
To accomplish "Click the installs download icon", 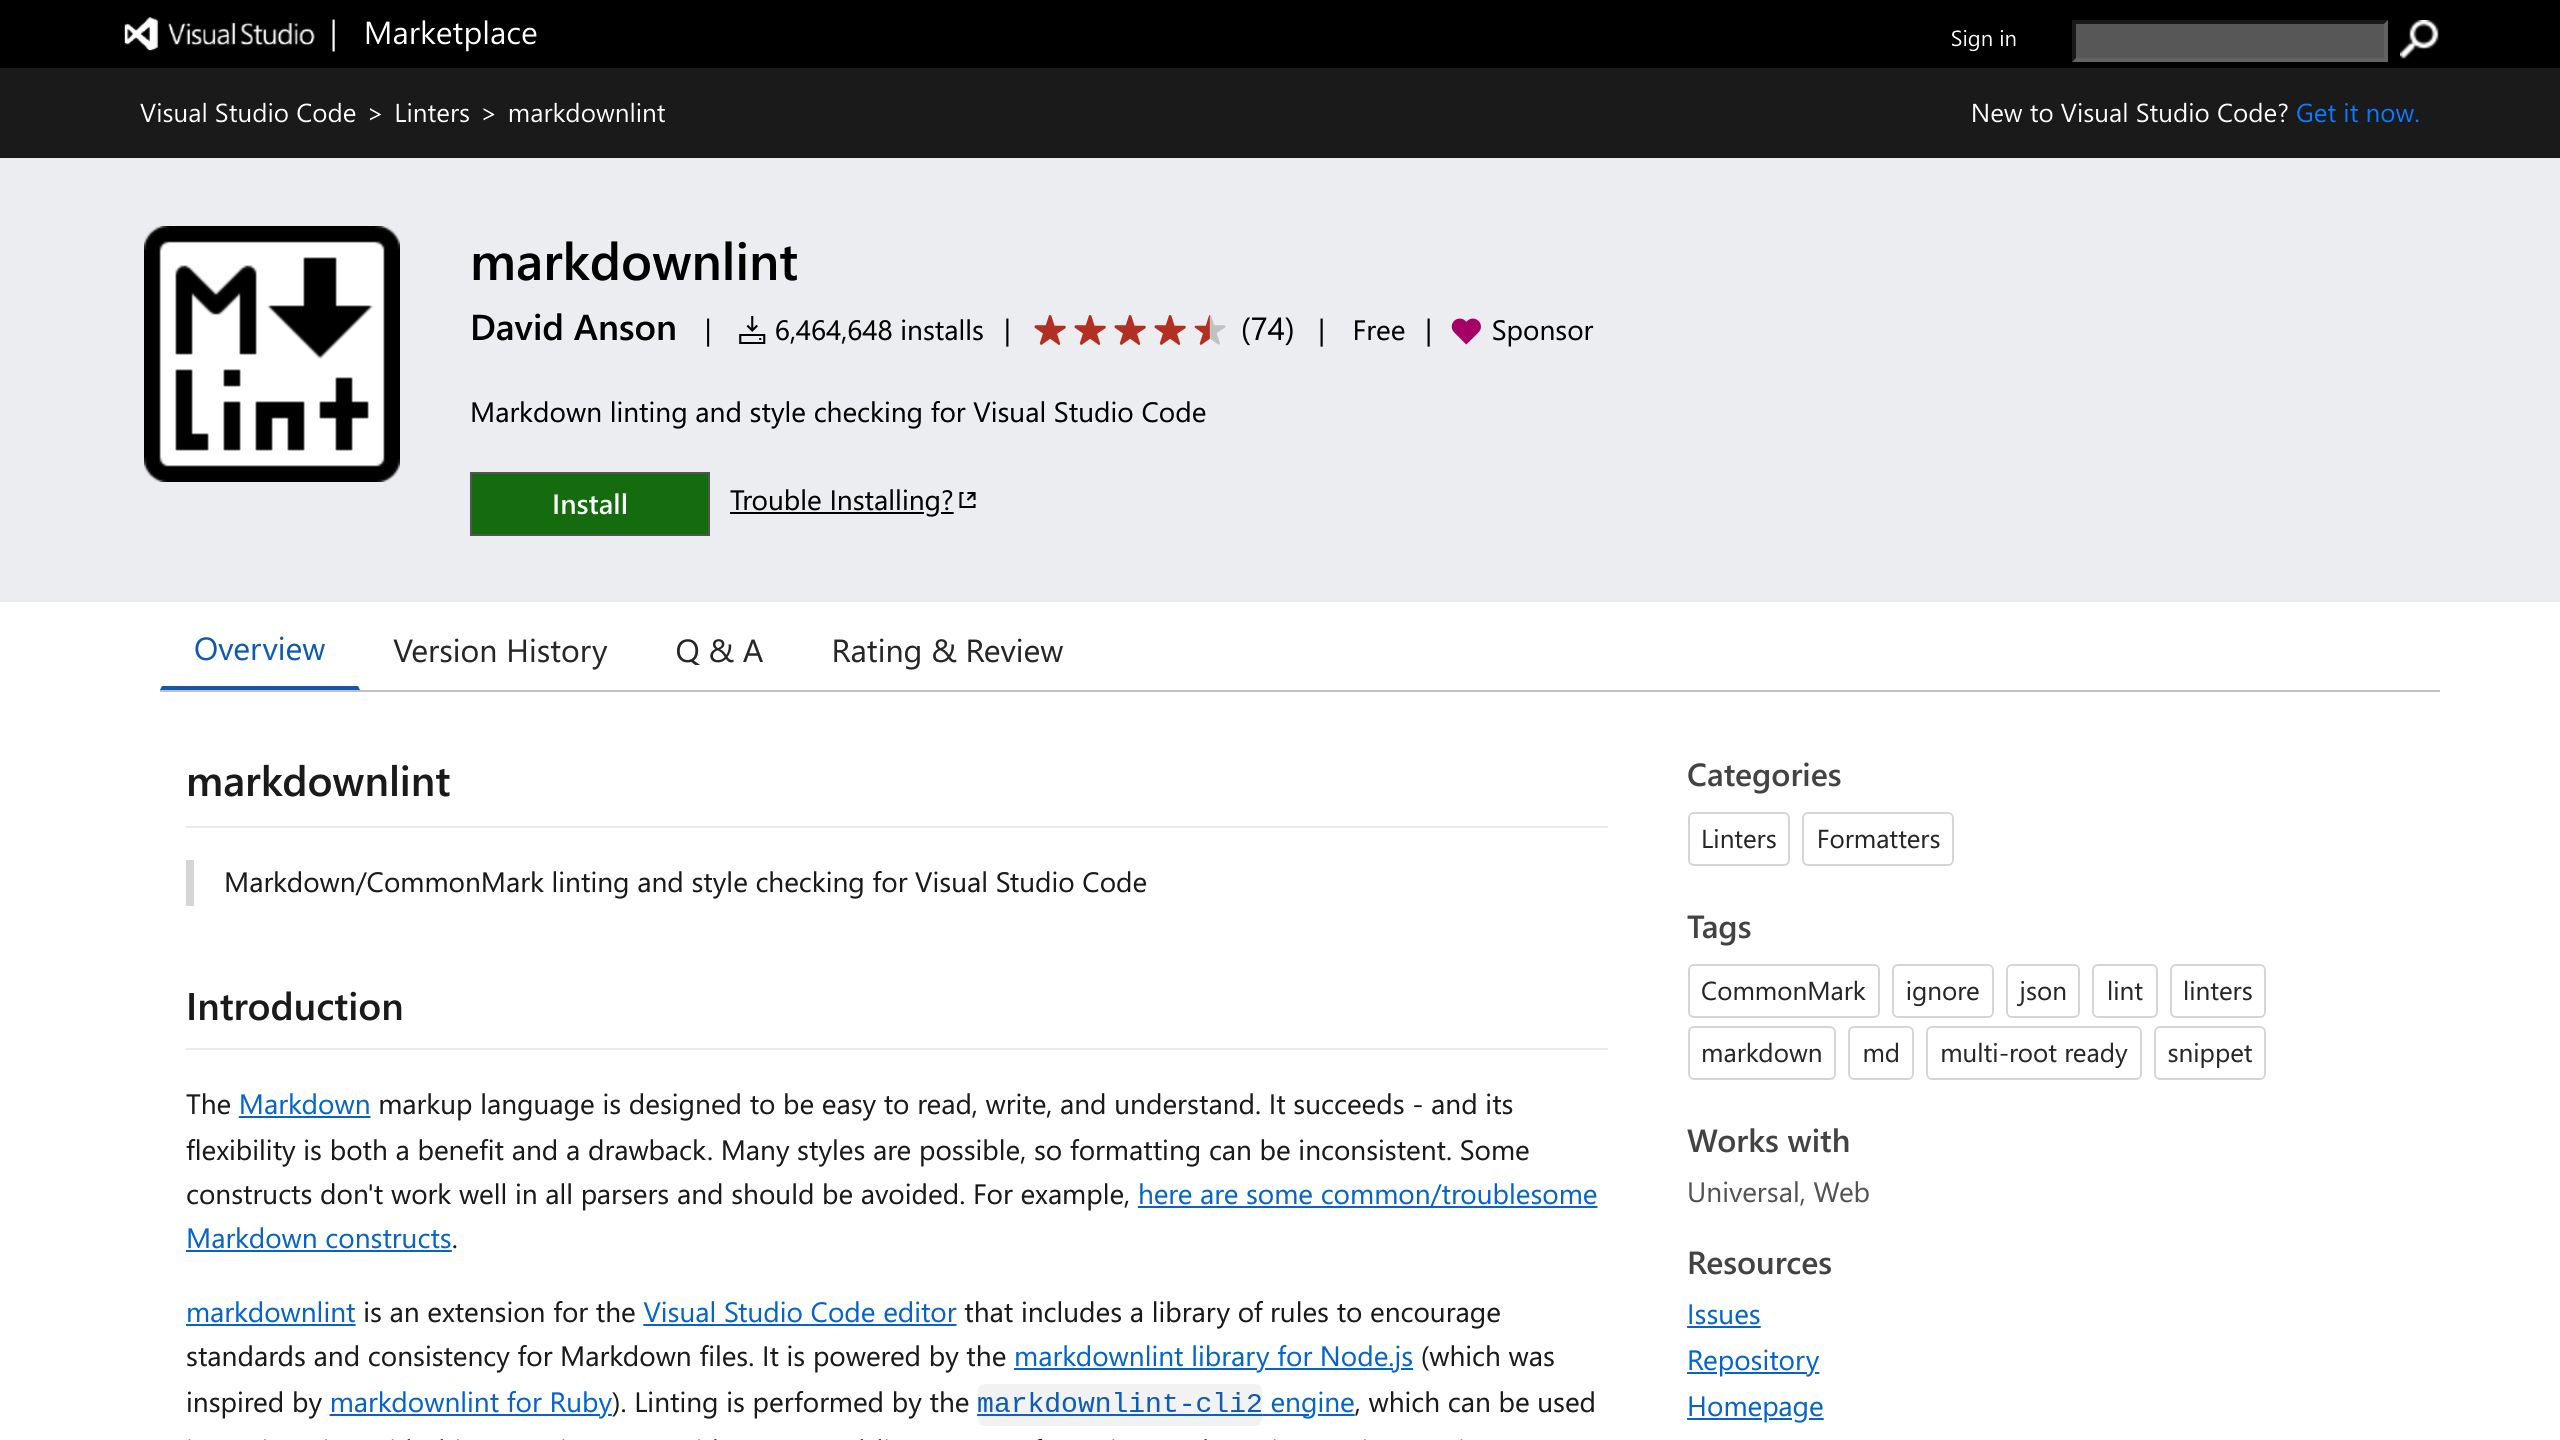I will [751, 331].
